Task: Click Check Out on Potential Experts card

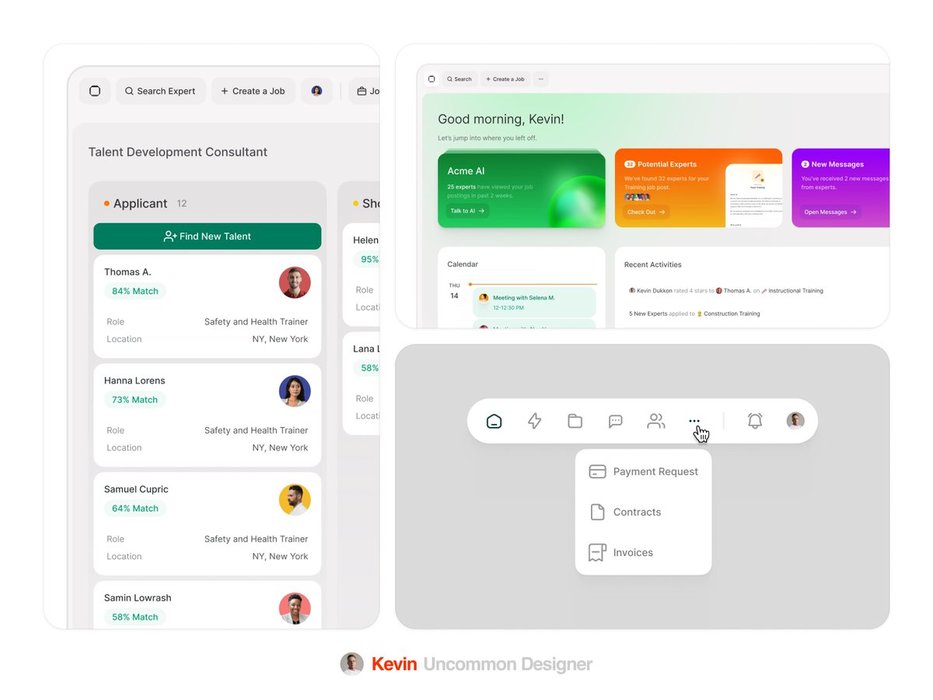Action: (645, 212)
